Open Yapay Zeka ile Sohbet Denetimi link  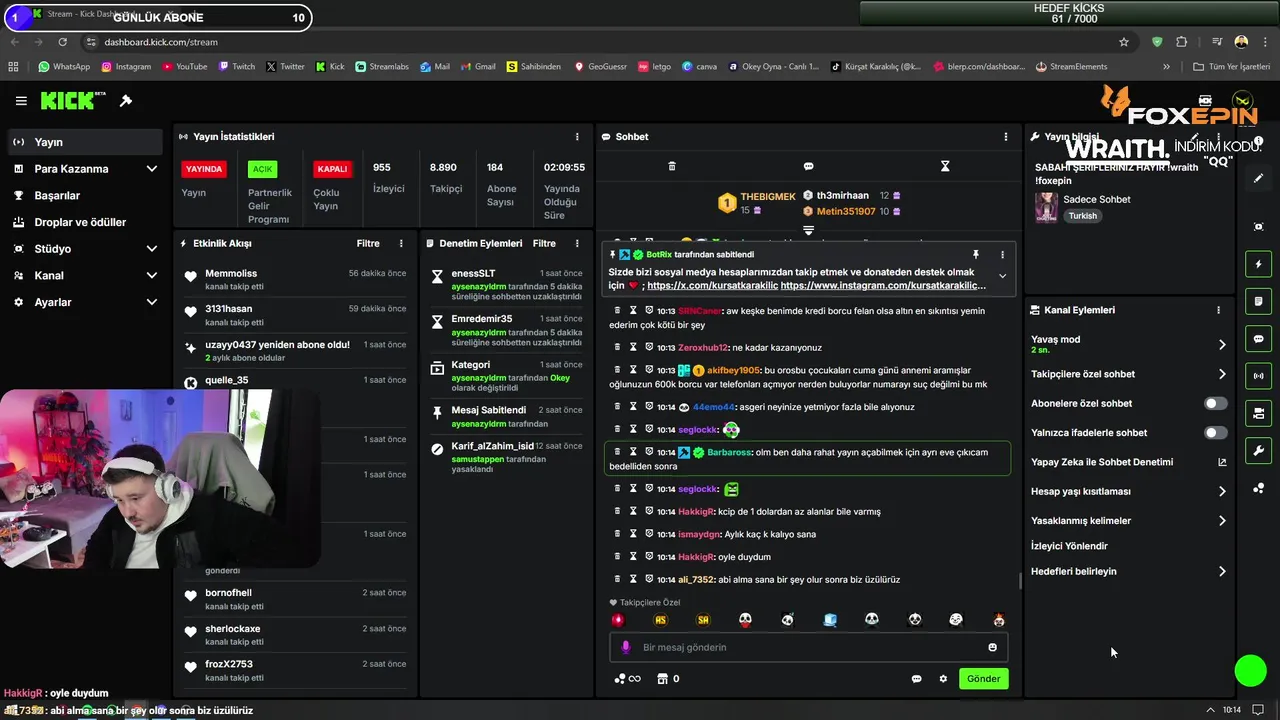[1128, 462]
